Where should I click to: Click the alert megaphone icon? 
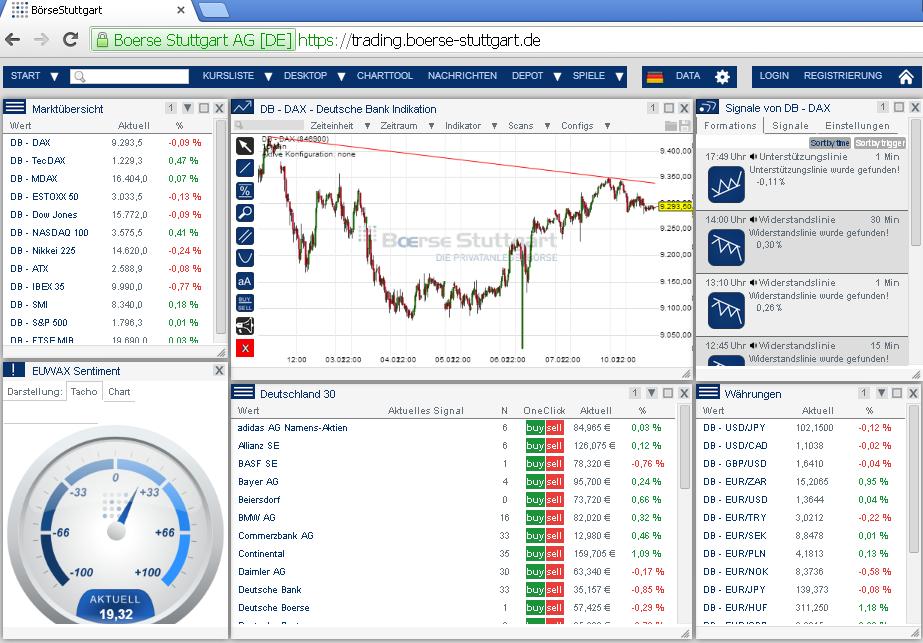pyautogui.click(x=244, y=326)
